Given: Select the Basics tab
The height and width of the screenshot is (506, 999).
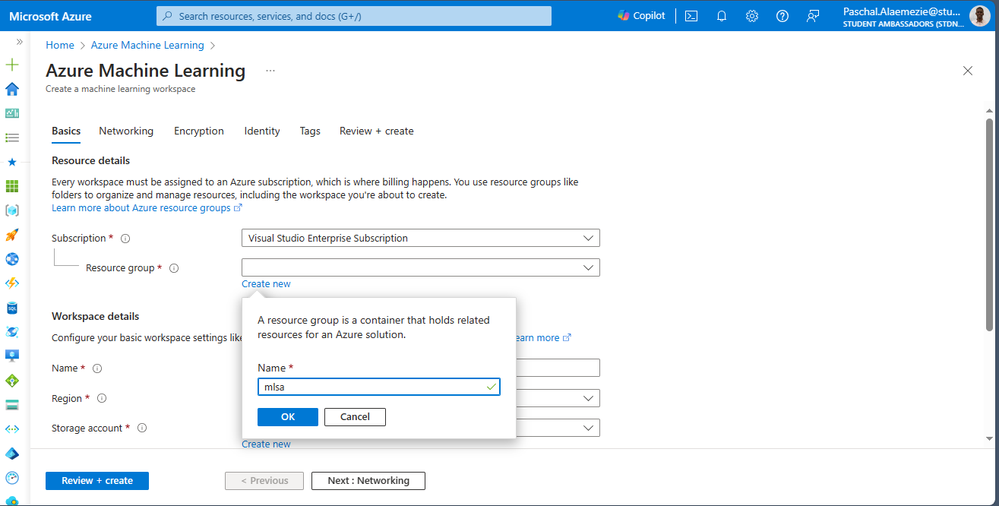Looking at the screenshot, I should (66, 131).
